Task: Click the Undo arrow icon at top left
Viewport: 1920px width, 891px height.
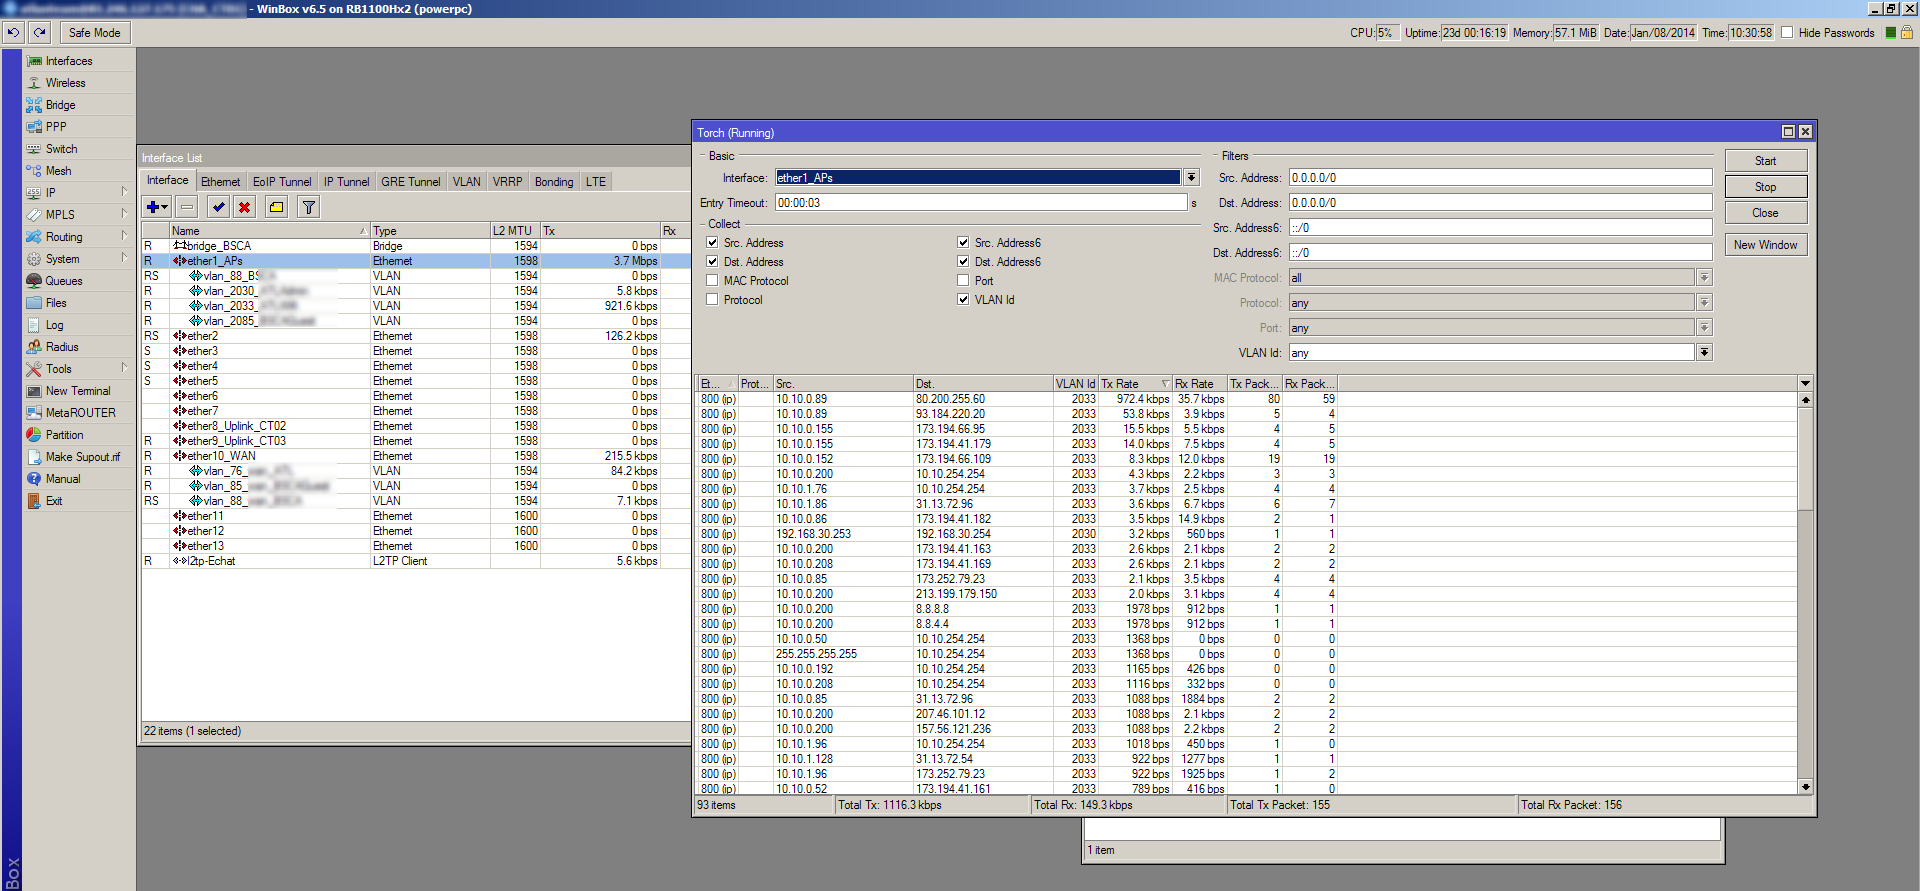Action: (x=13, y=33)
